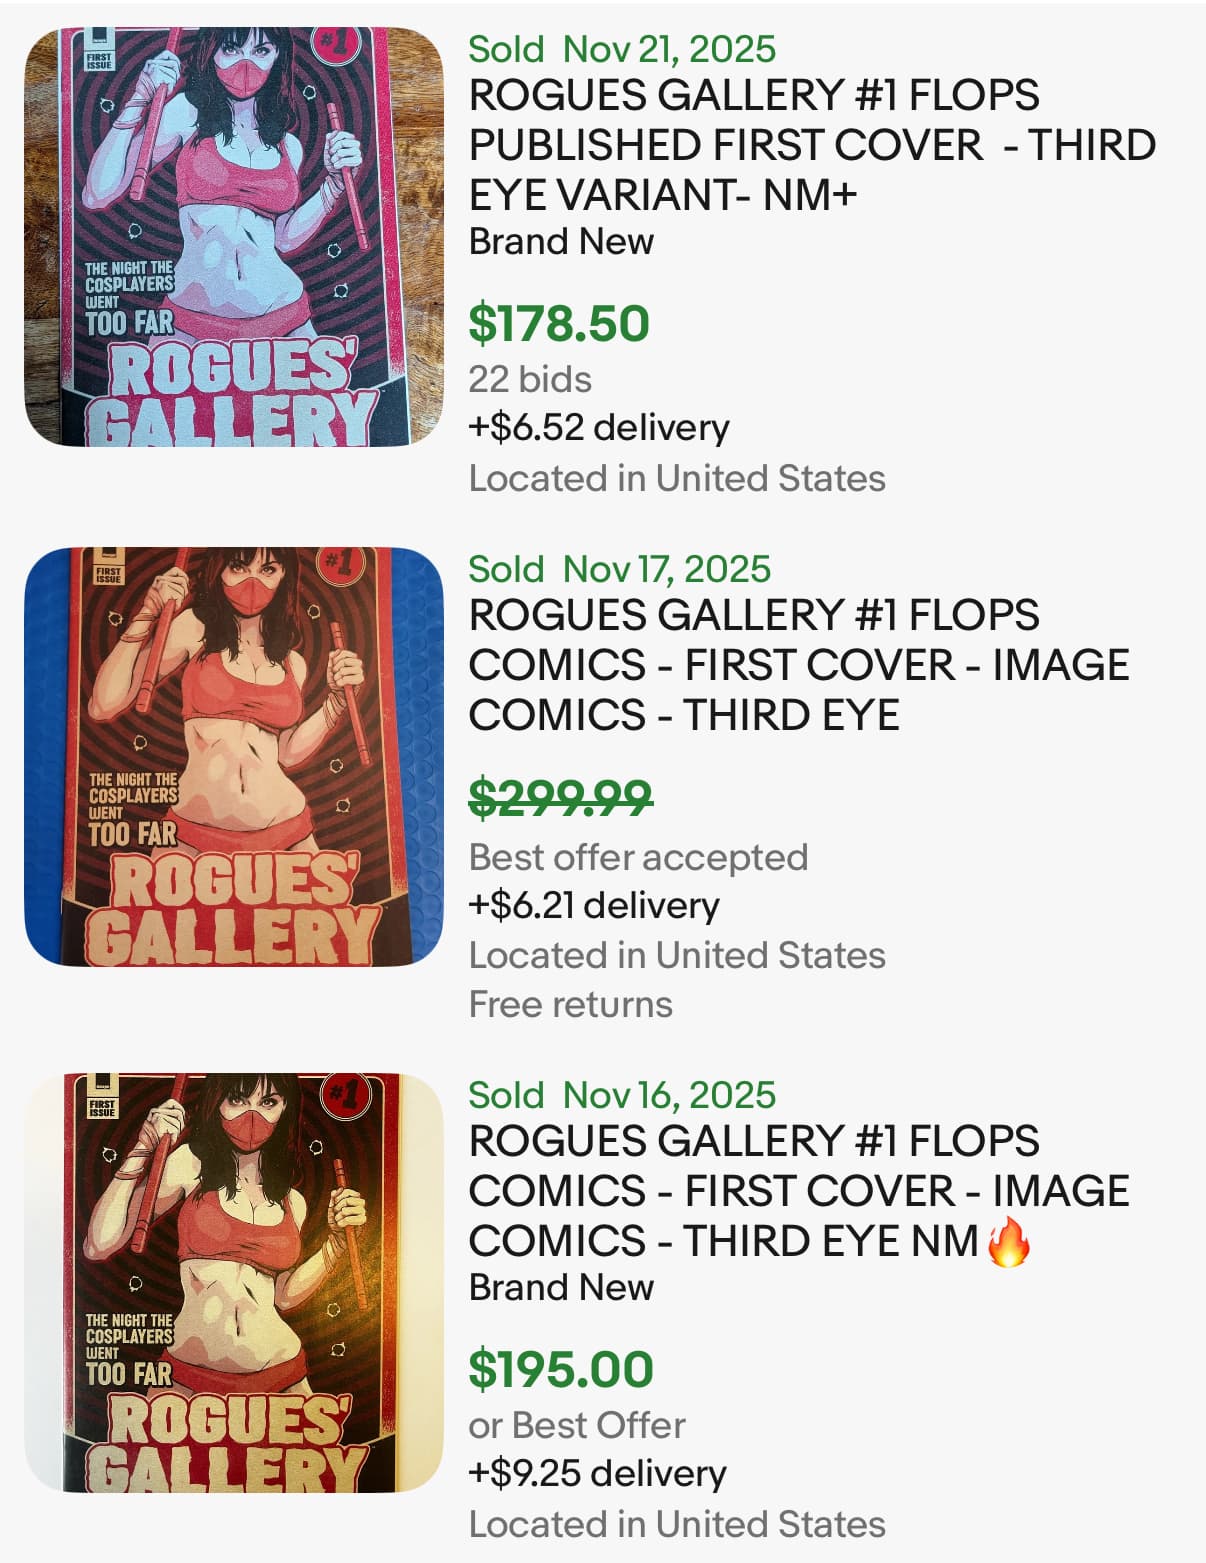Click the 'Sold Nov 21, 2025' label
Screen dimensions: 1206x1563
(622, 49)
